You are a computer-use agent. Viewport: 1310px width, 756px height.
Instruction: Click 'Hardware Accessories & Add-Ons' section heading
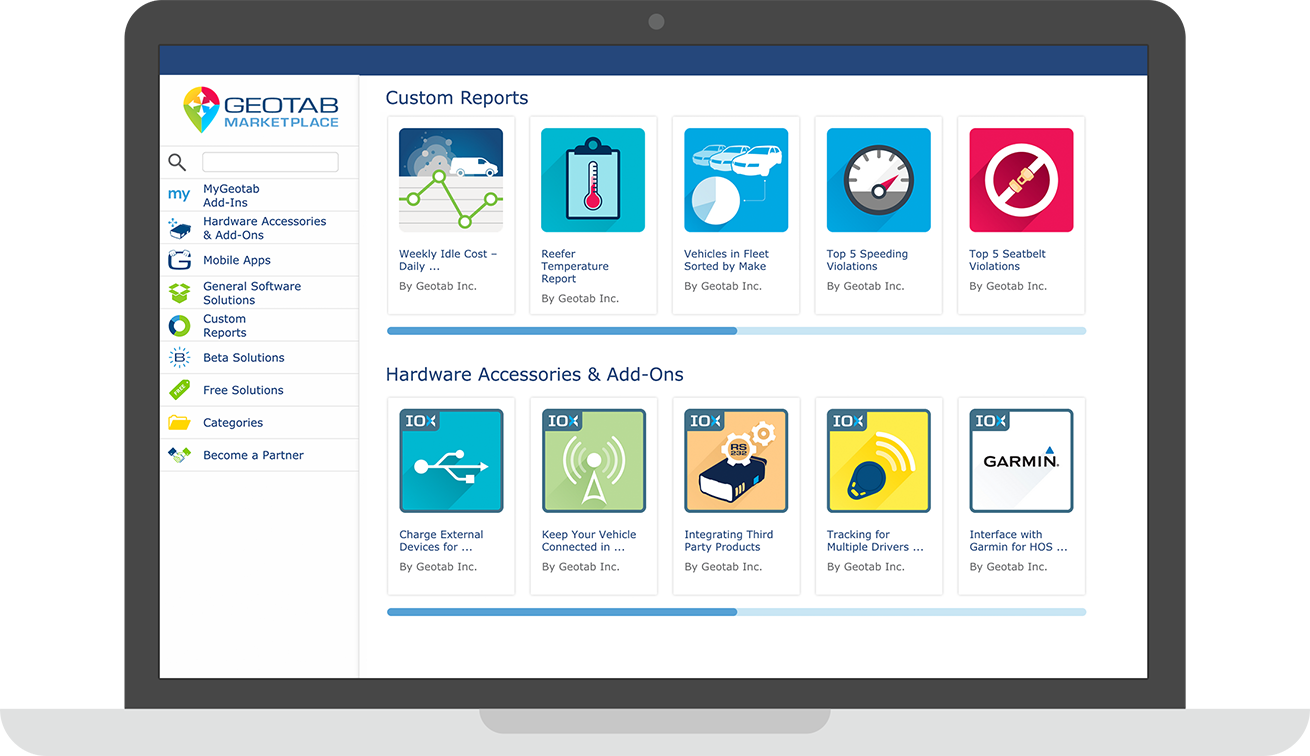coord(535,375)
